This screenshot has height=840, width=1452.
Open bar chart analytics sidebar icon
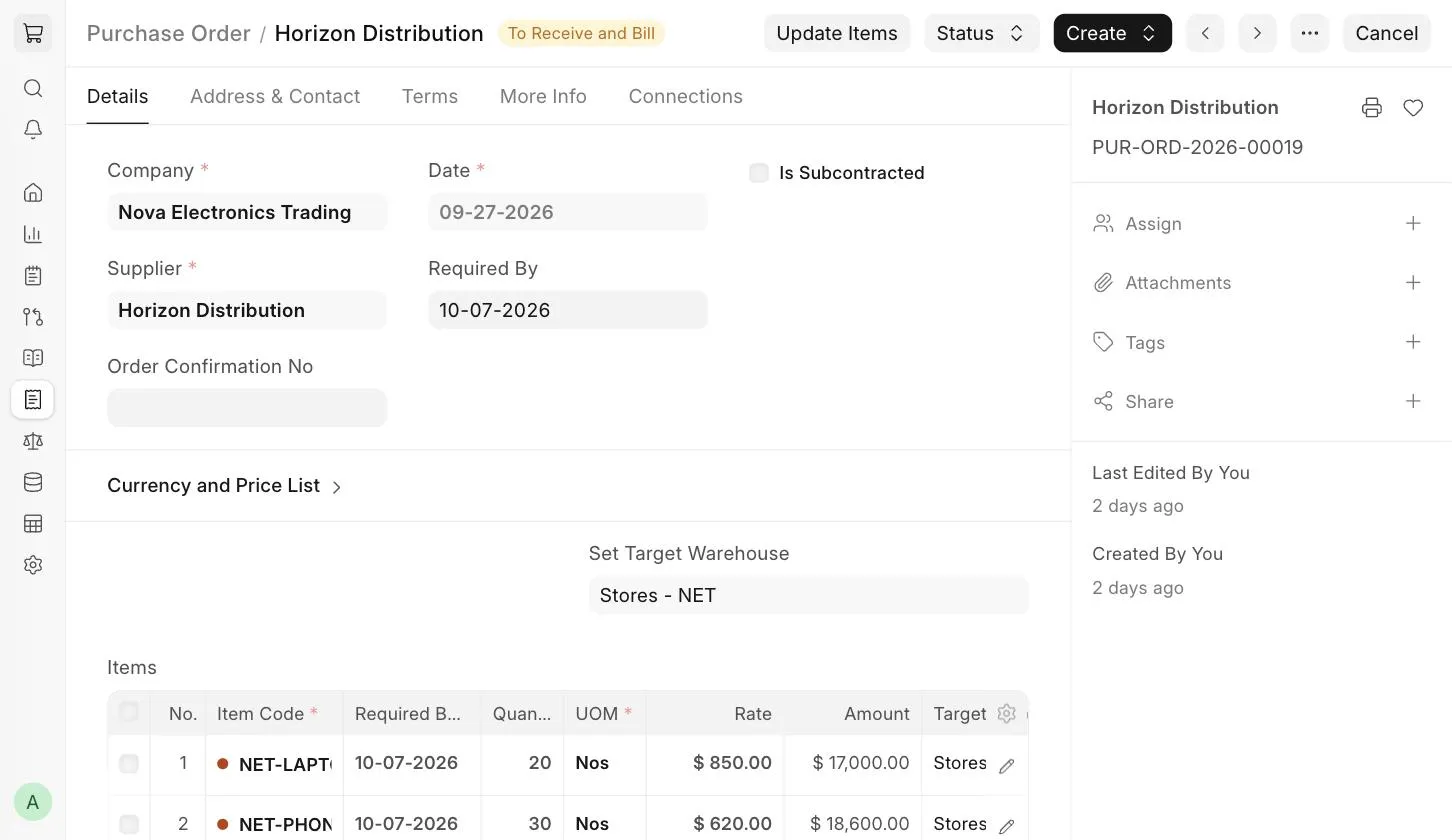[x=33, y=234]
